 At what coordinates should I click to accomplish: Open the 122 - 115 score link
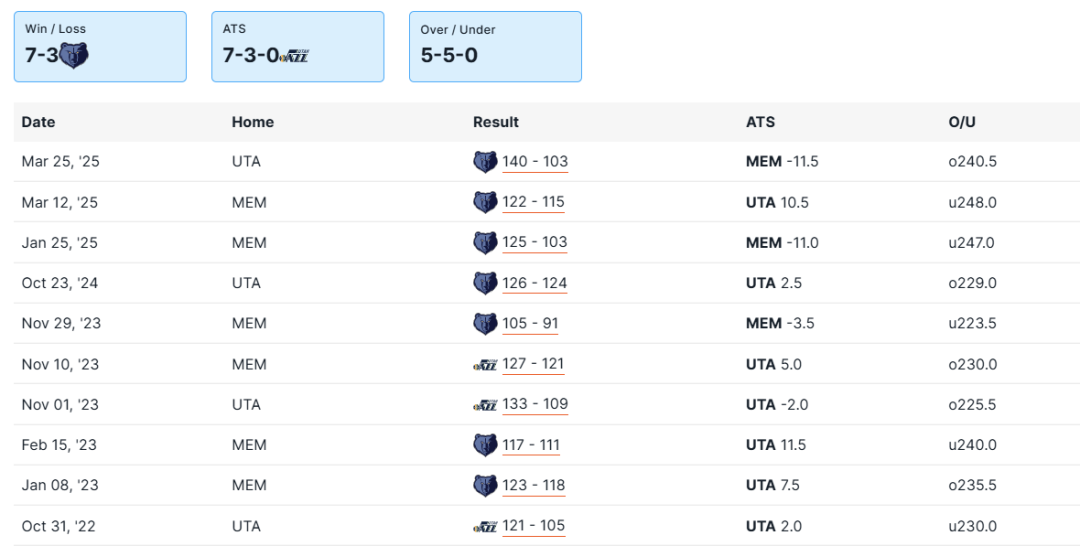534,202
